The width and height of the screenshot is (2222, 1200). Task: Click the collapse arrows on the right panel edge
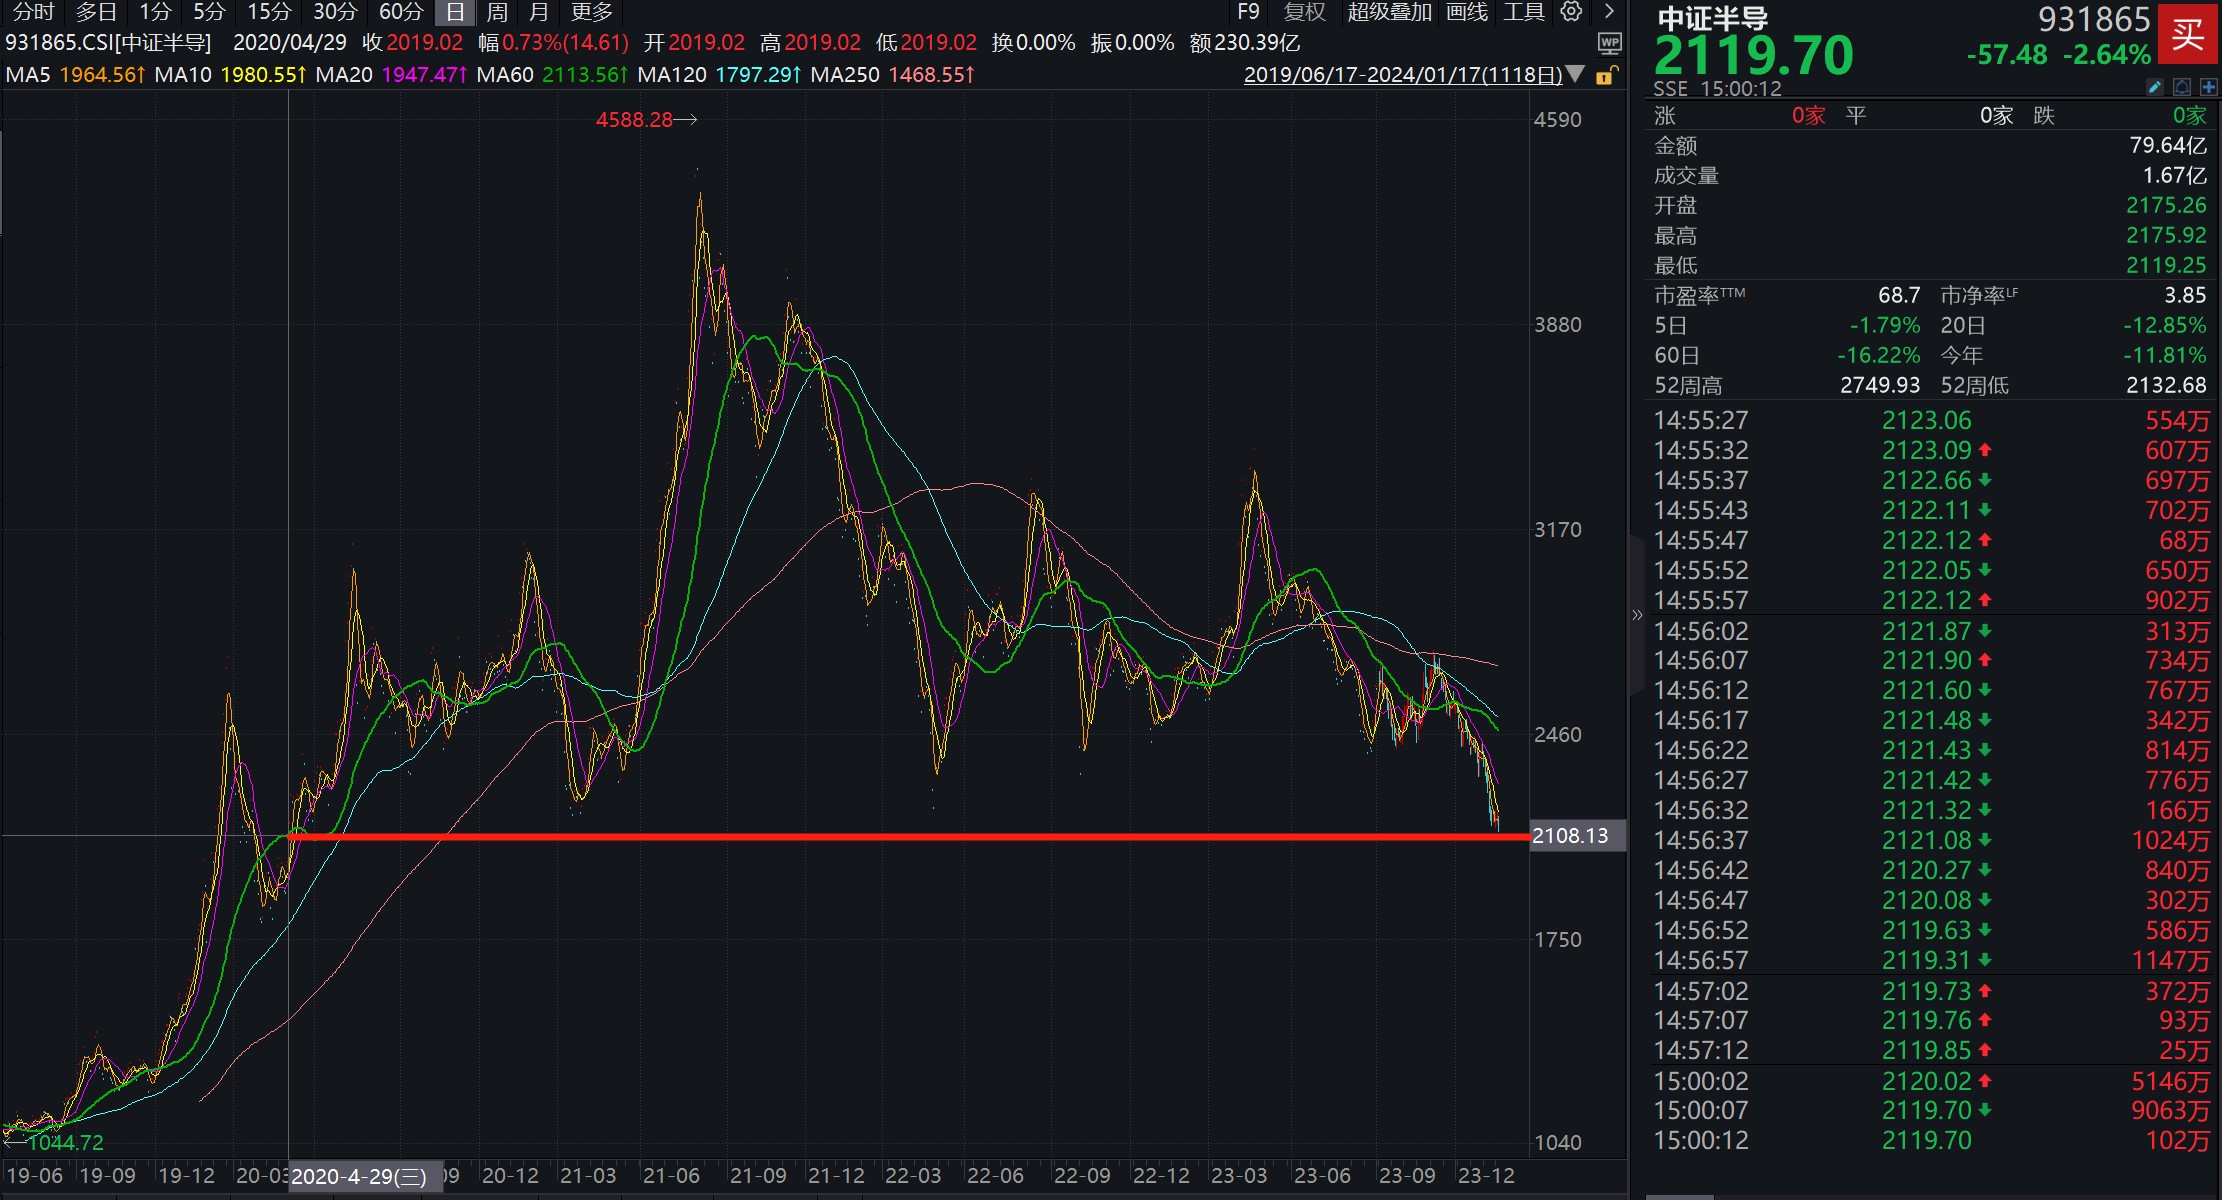(x=1637, y=615)
